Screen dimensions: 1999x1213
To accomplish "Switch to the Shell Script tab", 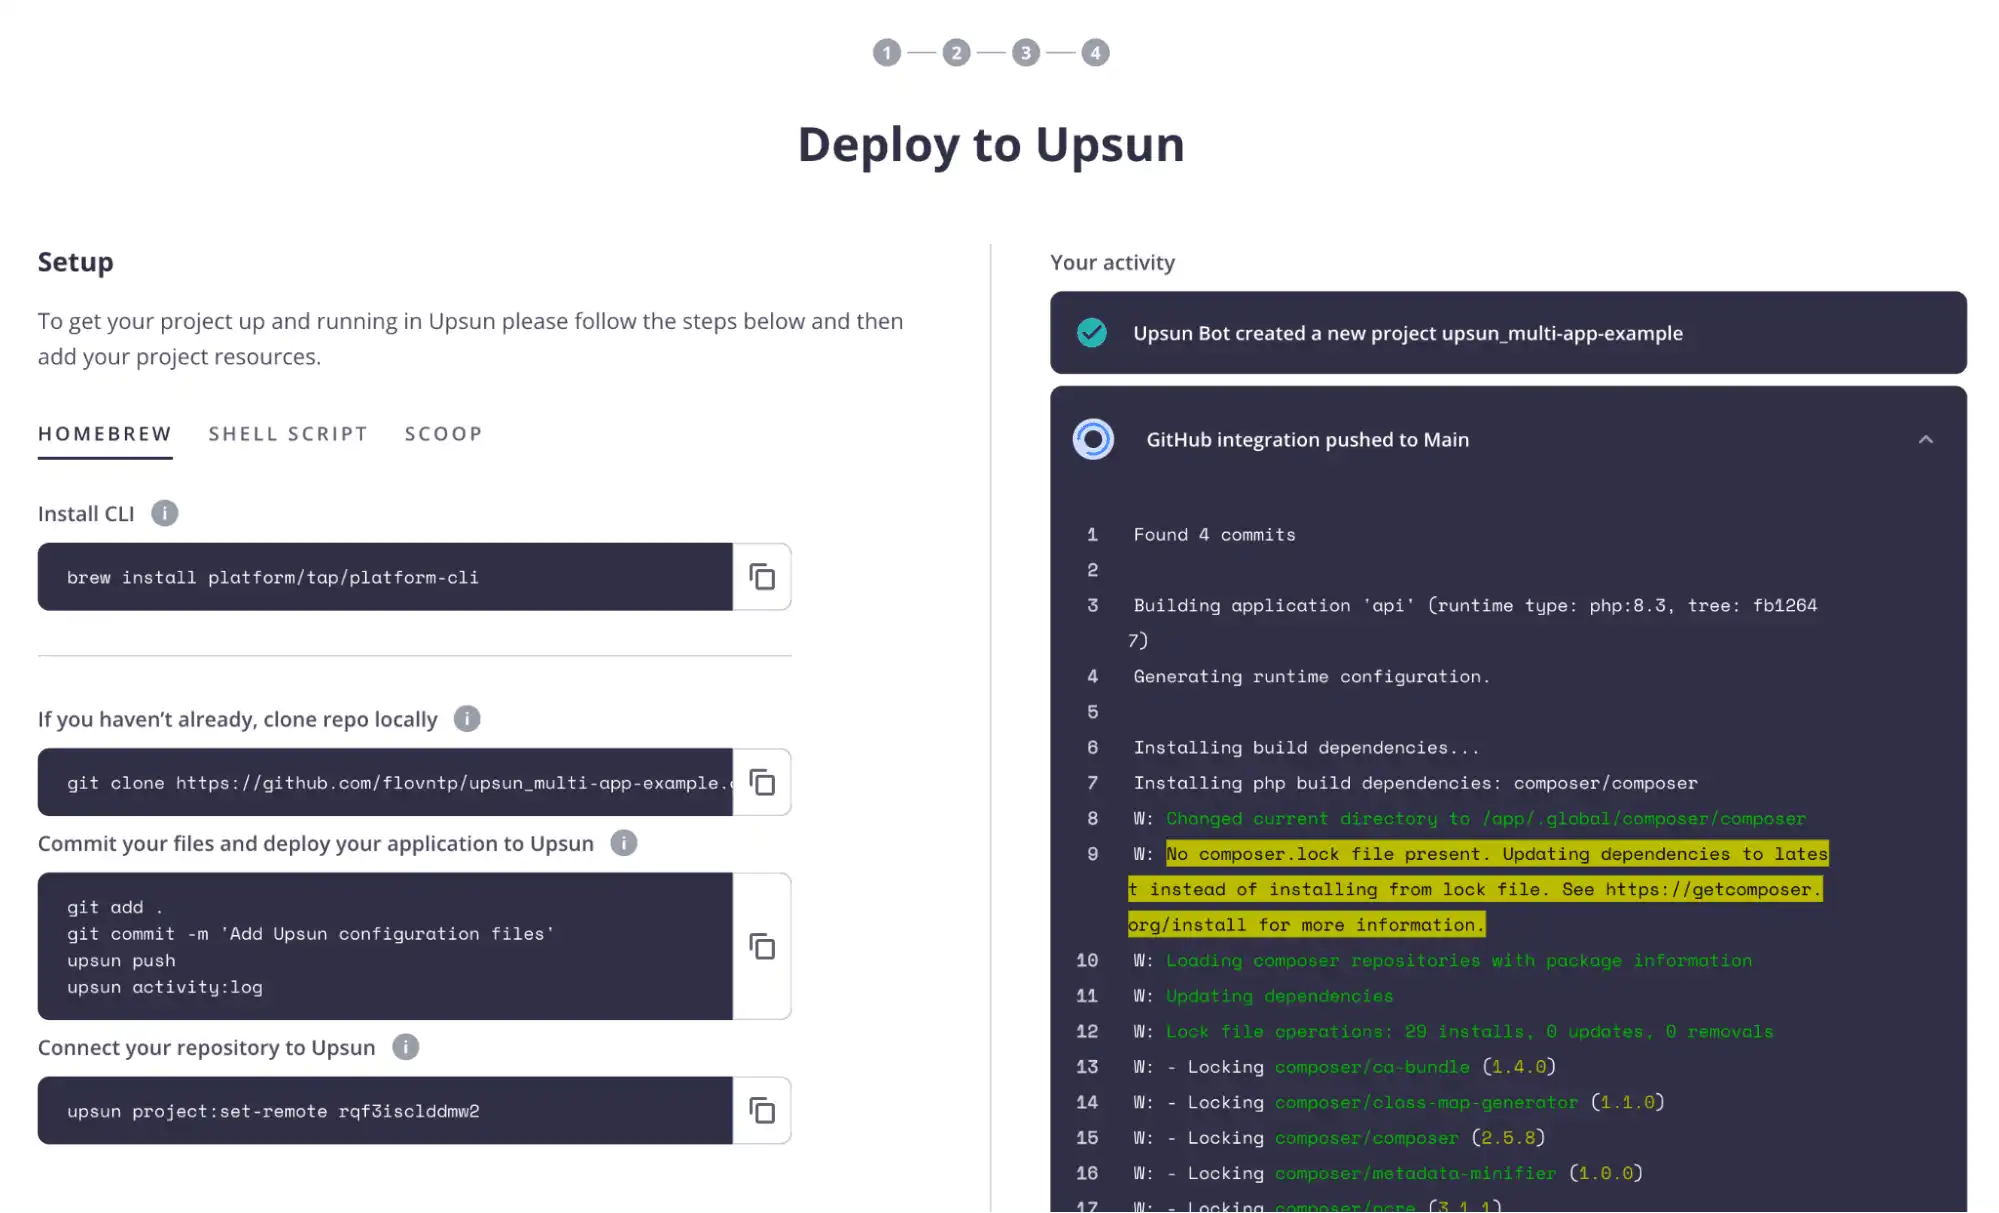I will [288, 434].
